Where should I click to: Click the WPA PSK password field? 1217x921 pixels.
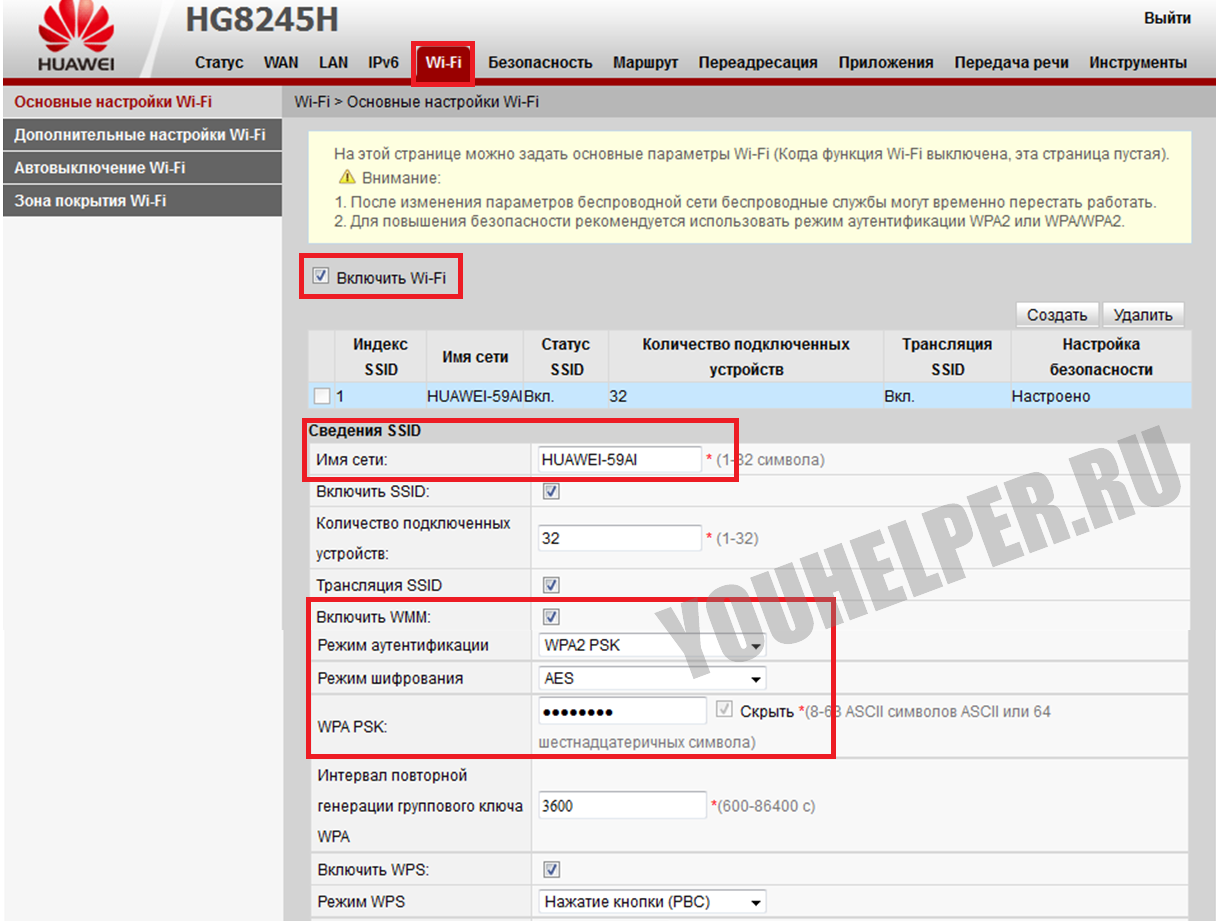622,711
